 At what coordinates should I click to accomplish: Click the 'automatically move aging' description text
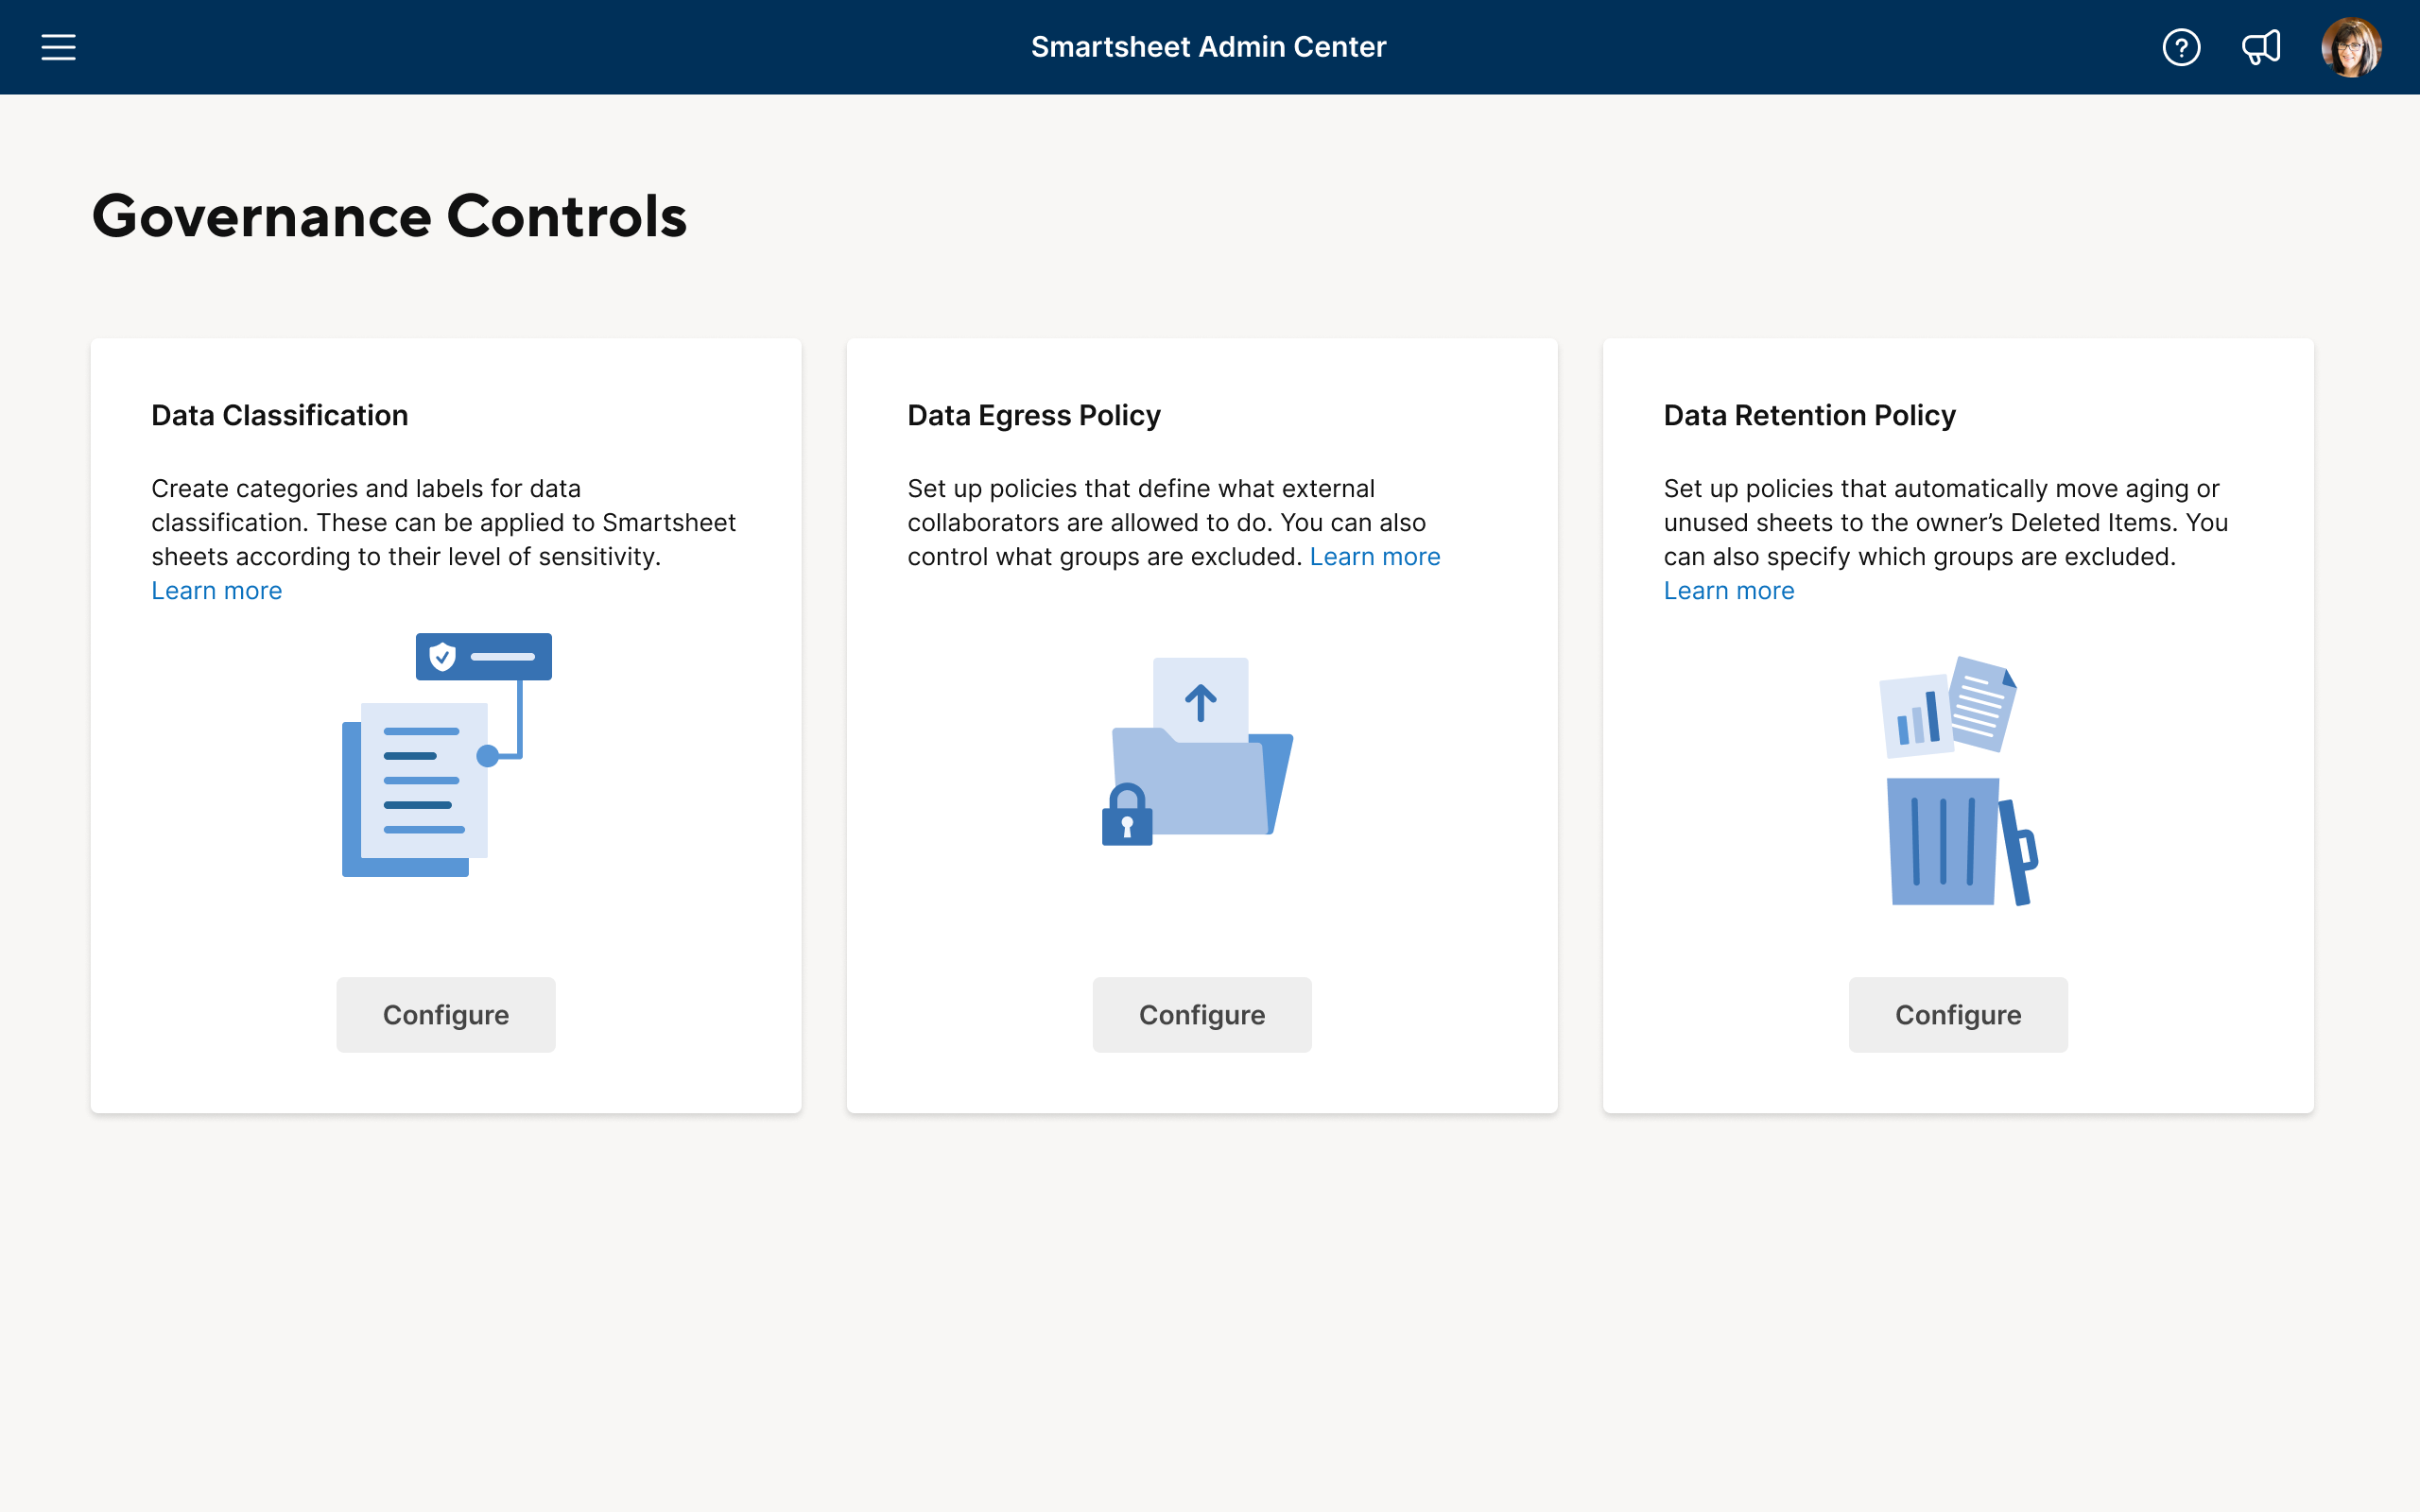(x=1946, y=522)
